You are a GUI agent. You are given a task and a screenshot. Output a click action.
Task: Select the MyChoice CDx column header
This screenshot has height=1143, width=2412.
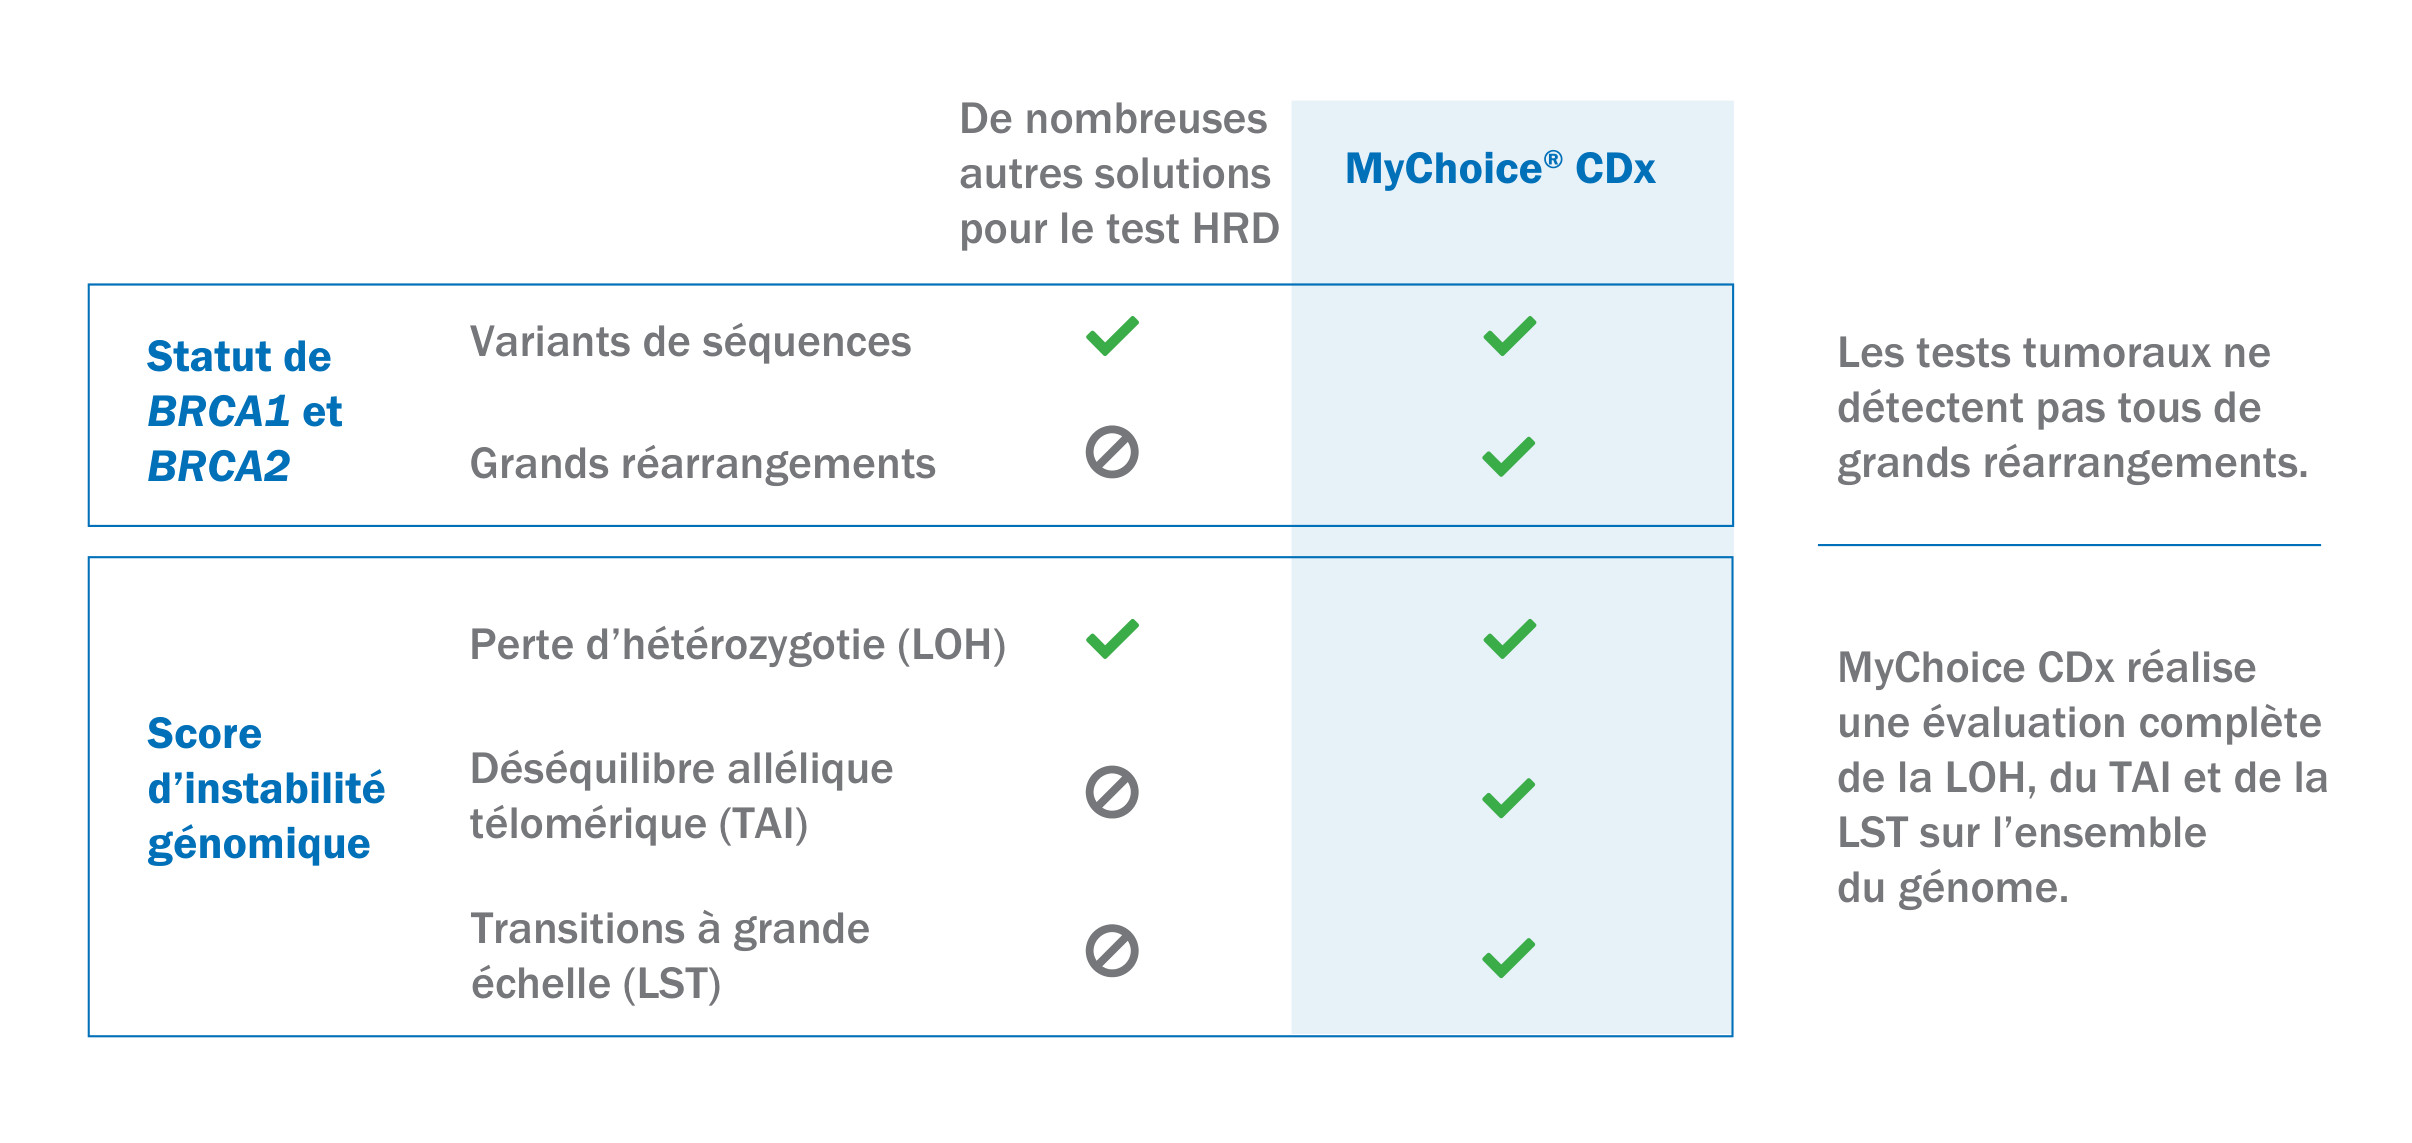coord(1500,169)
